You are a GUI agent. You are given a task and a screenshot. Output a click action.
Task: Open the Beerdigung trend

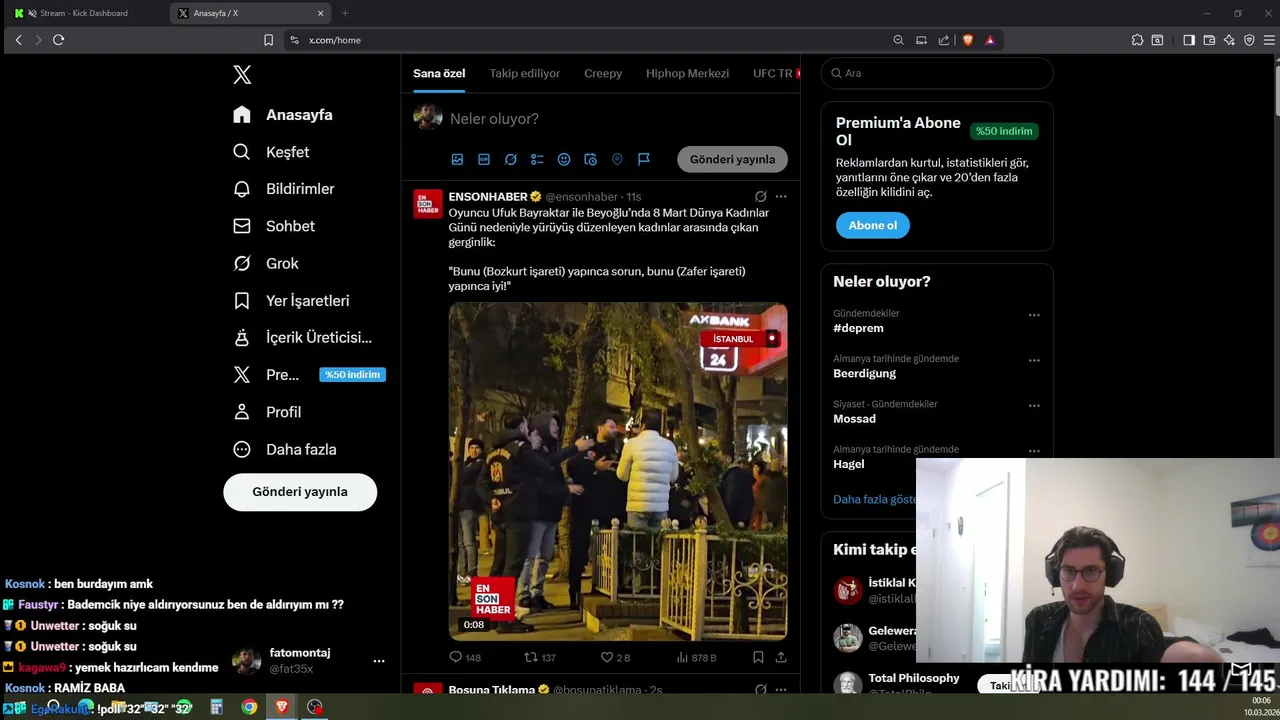[x=864, y=373]
